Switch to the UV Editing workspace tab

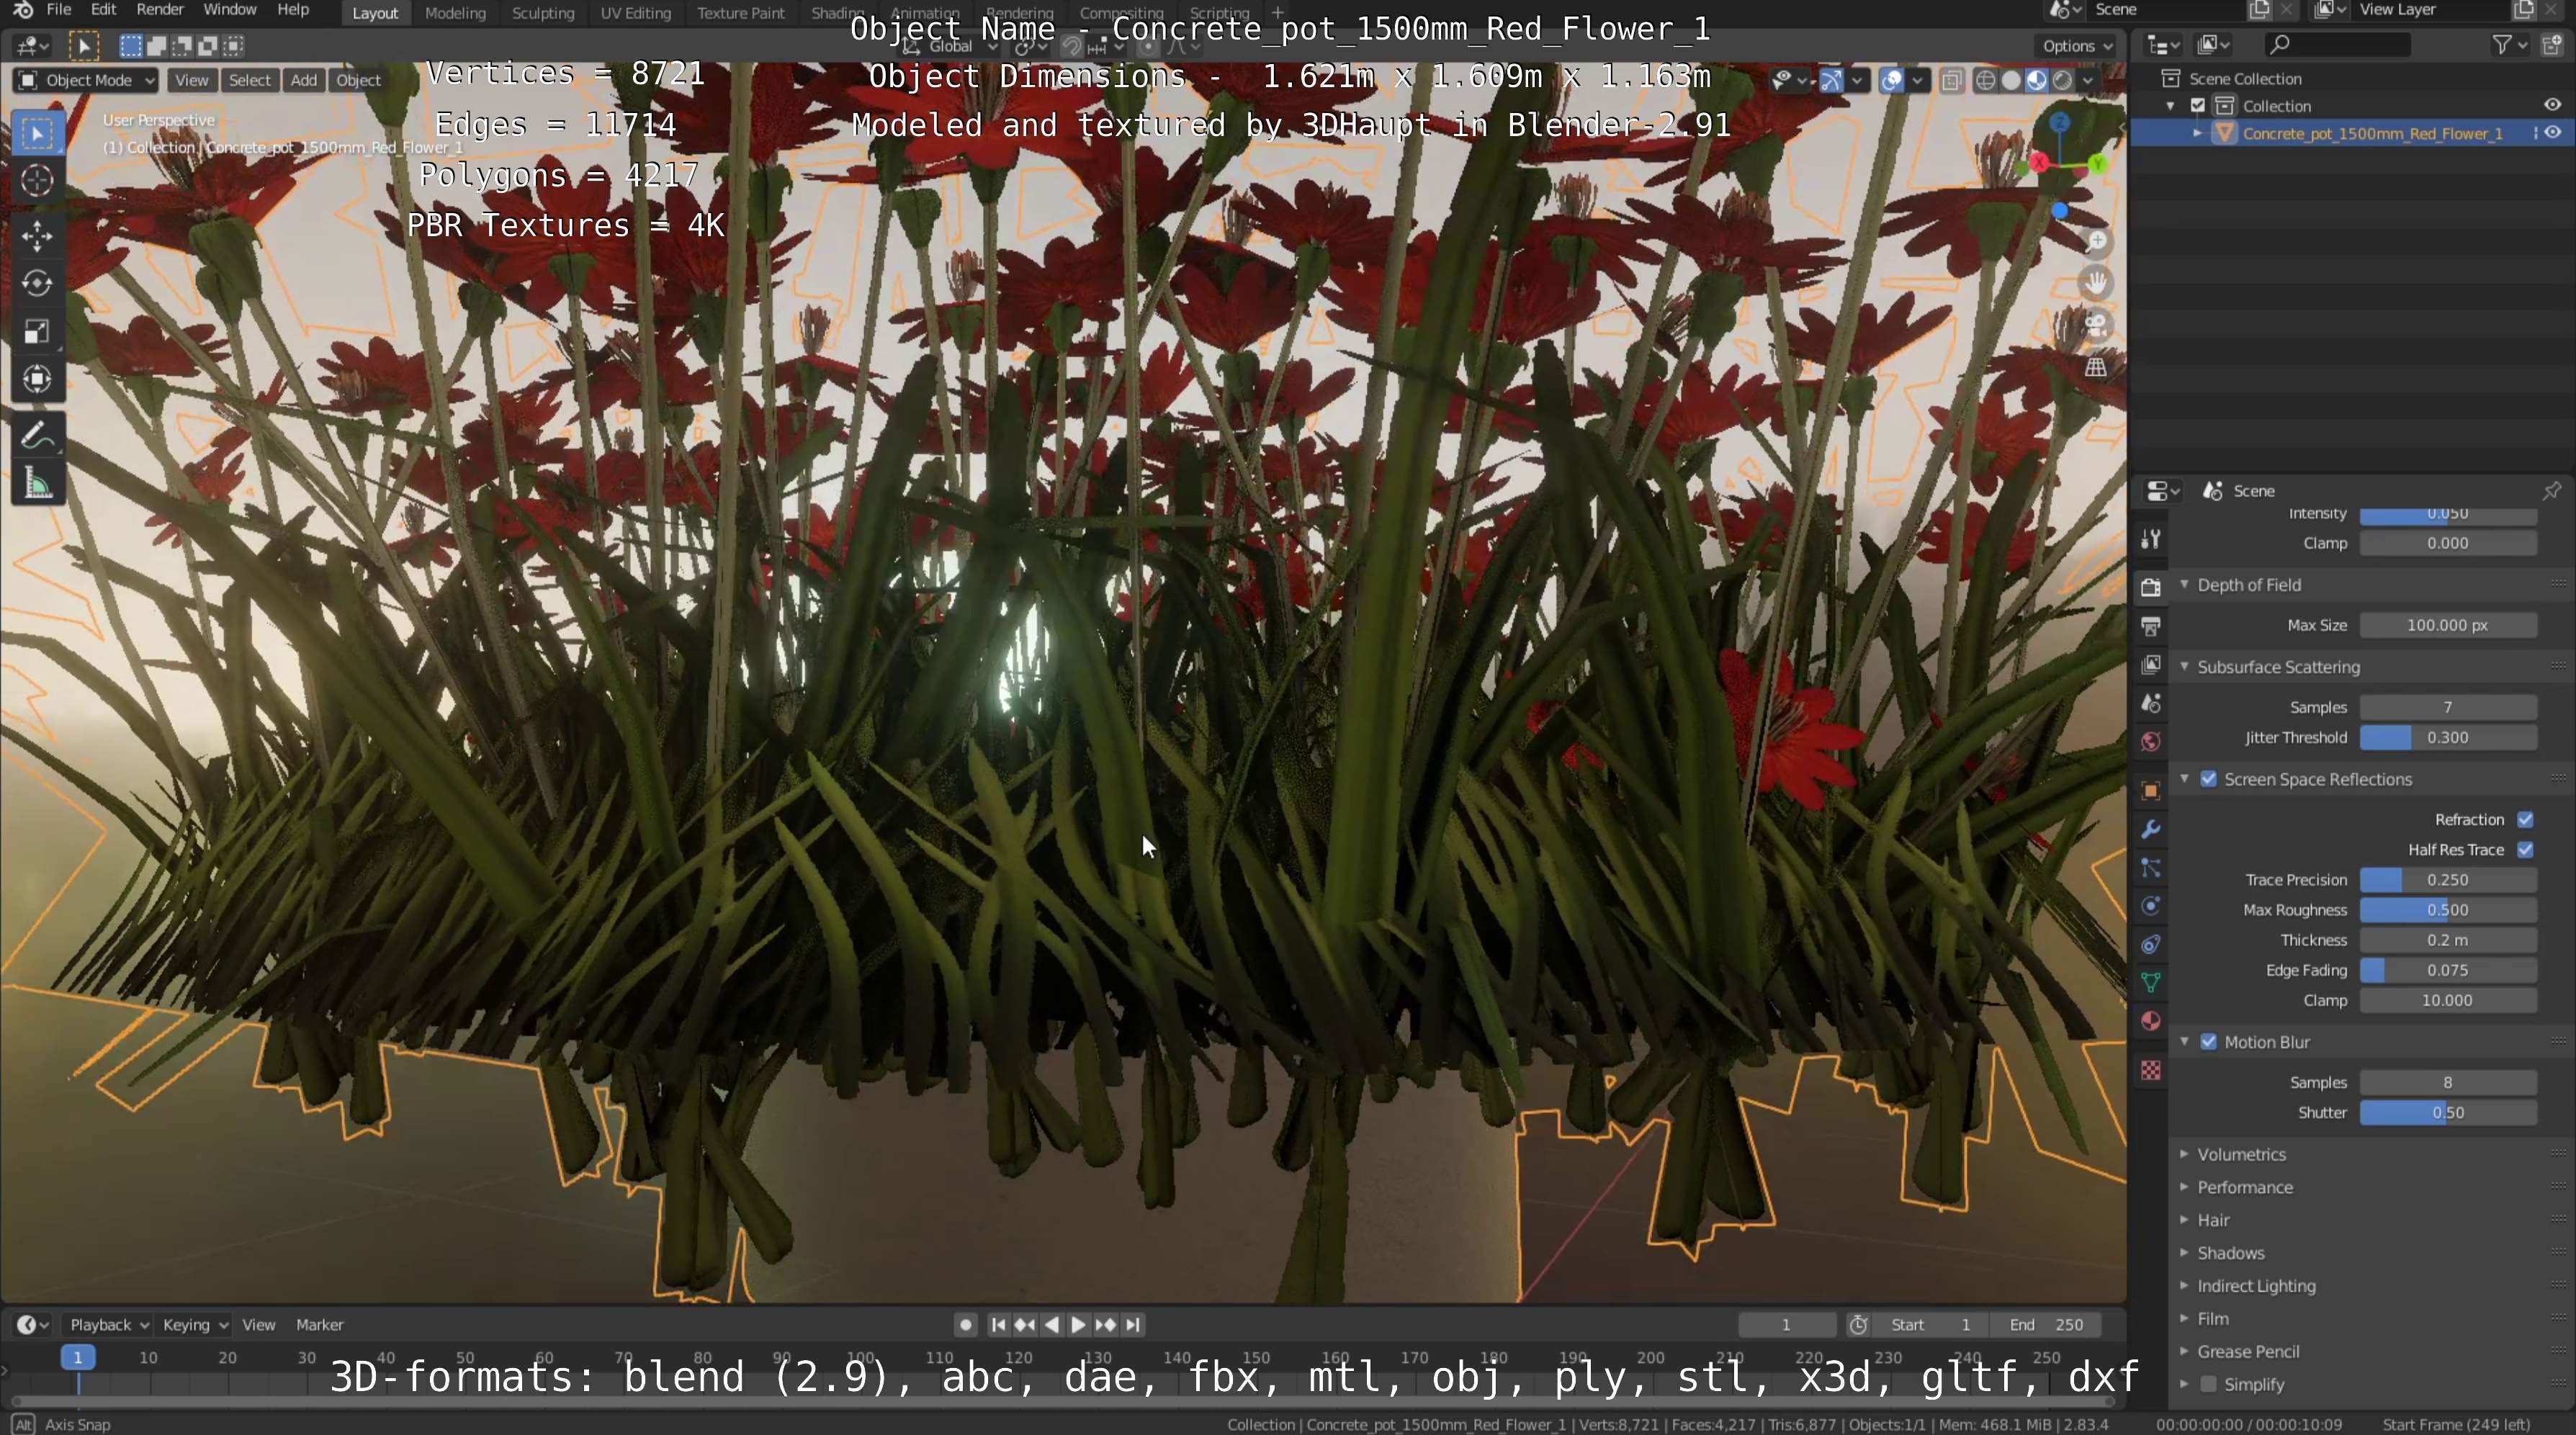(636, 13)
